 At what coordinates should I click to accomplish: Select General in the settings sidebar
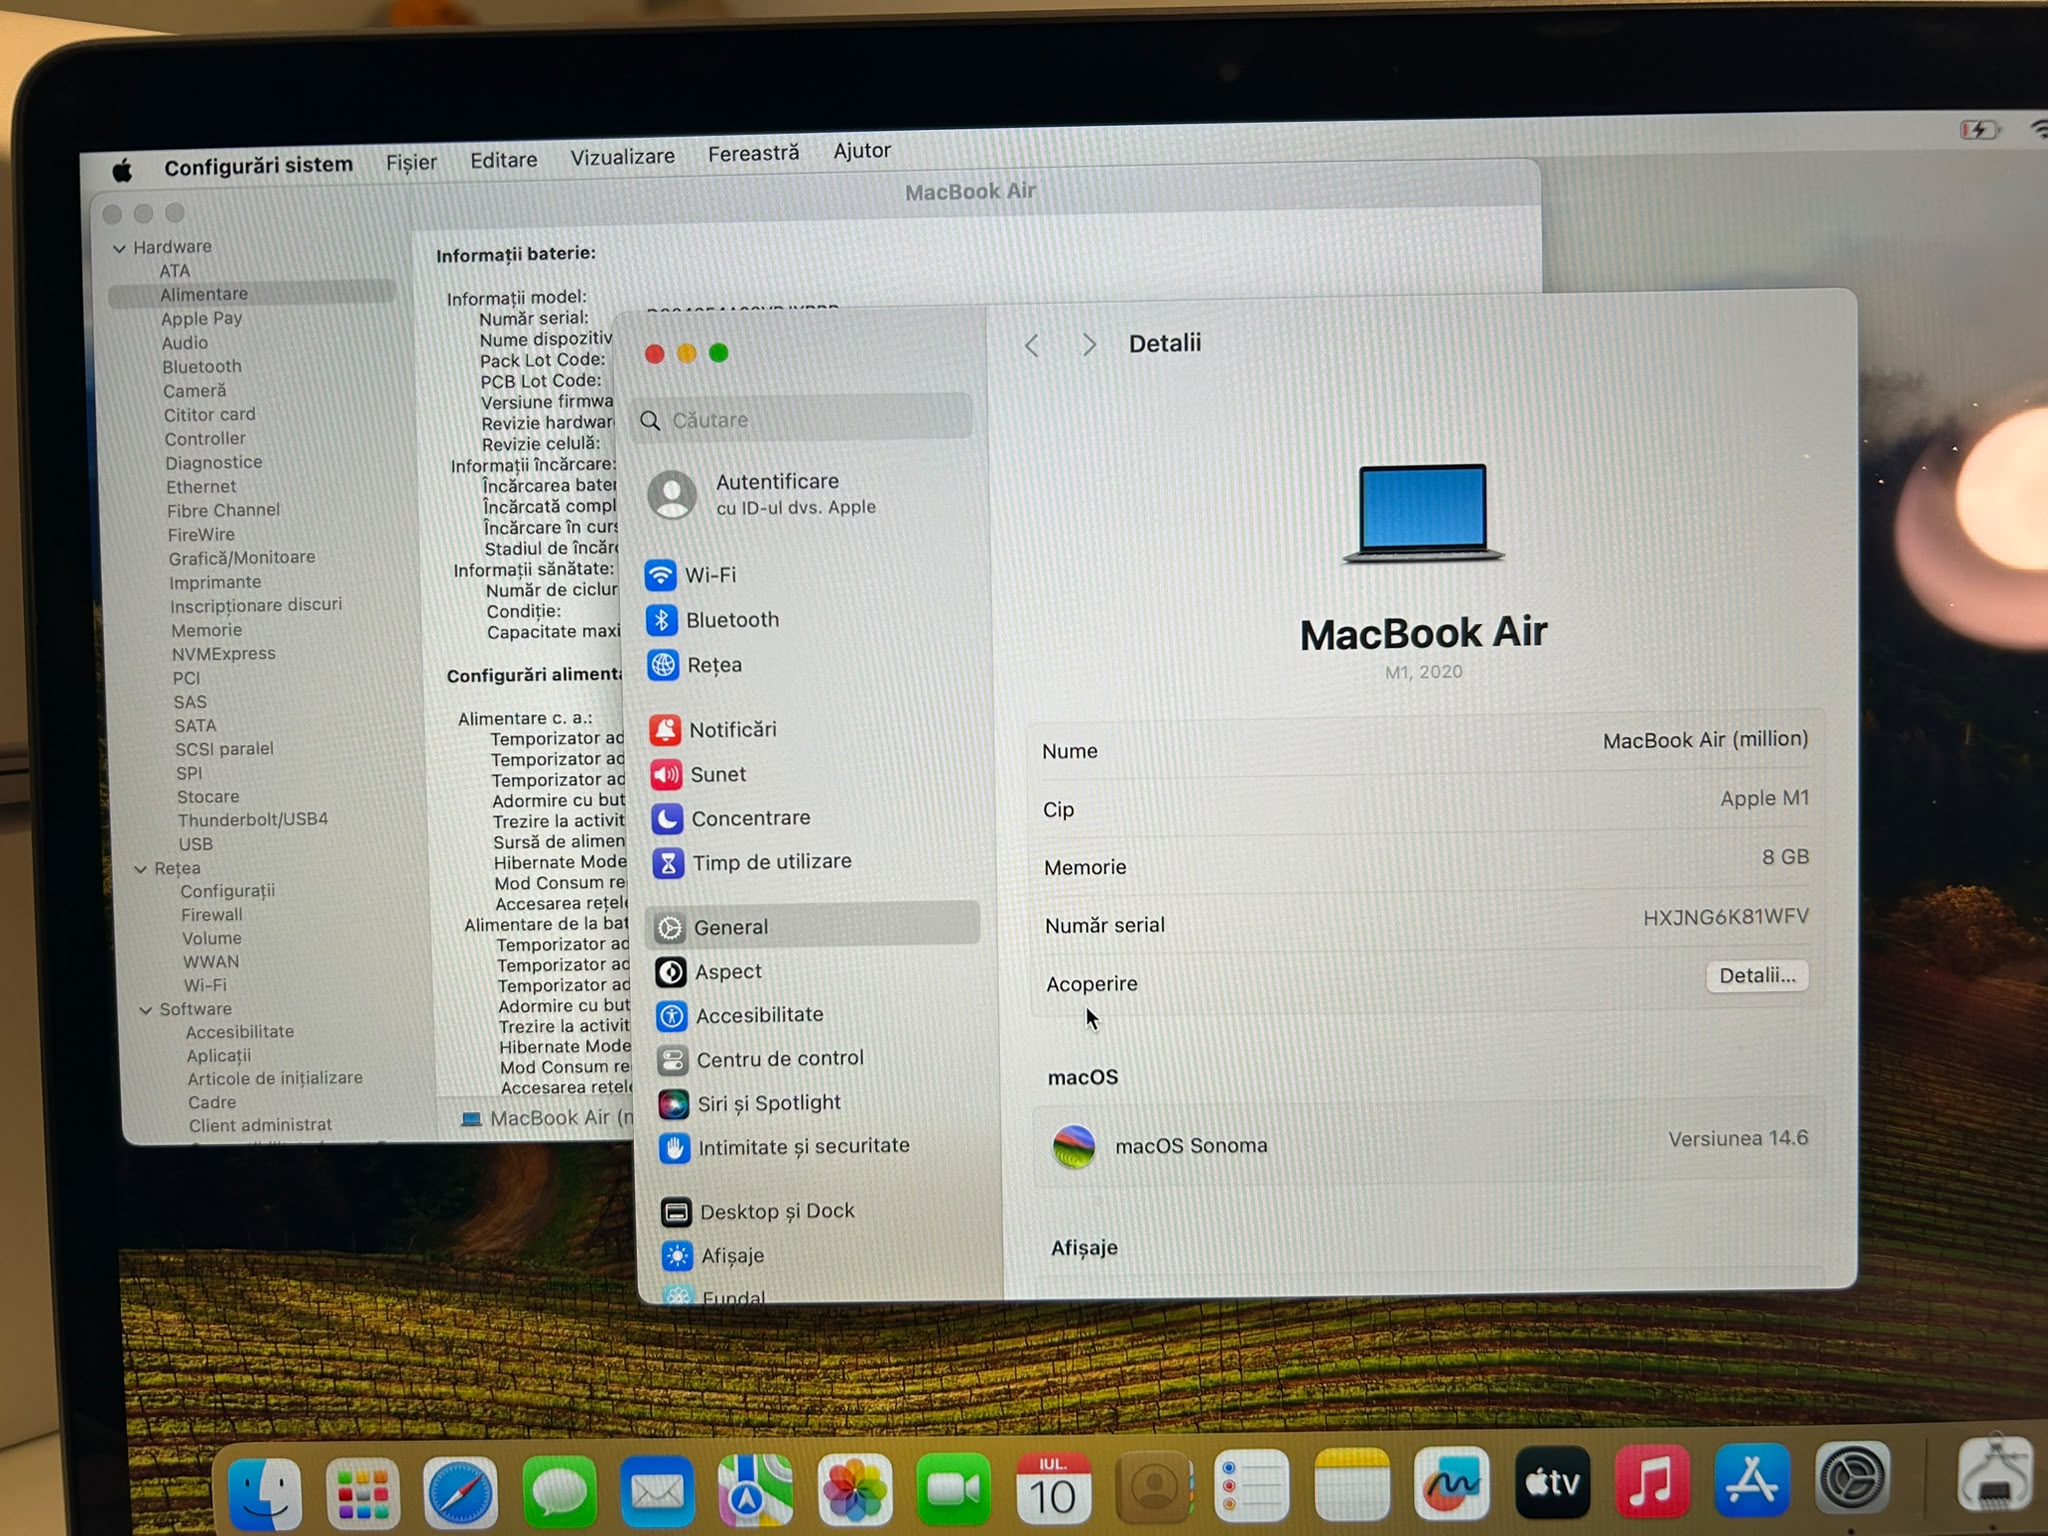tap(812, 927)
